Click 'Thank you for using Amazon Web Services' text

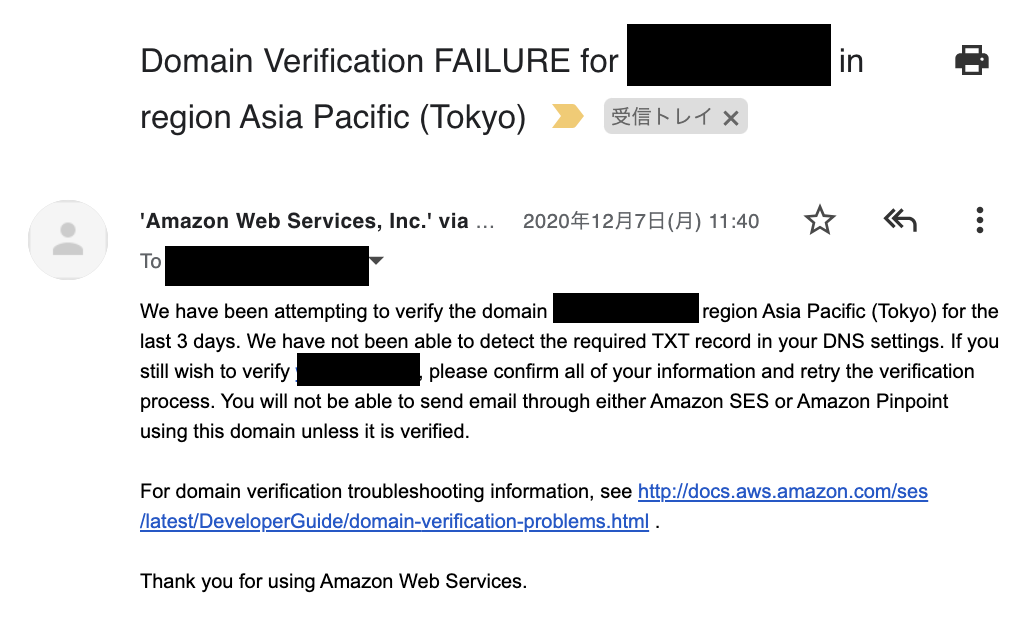coord(333,581)
